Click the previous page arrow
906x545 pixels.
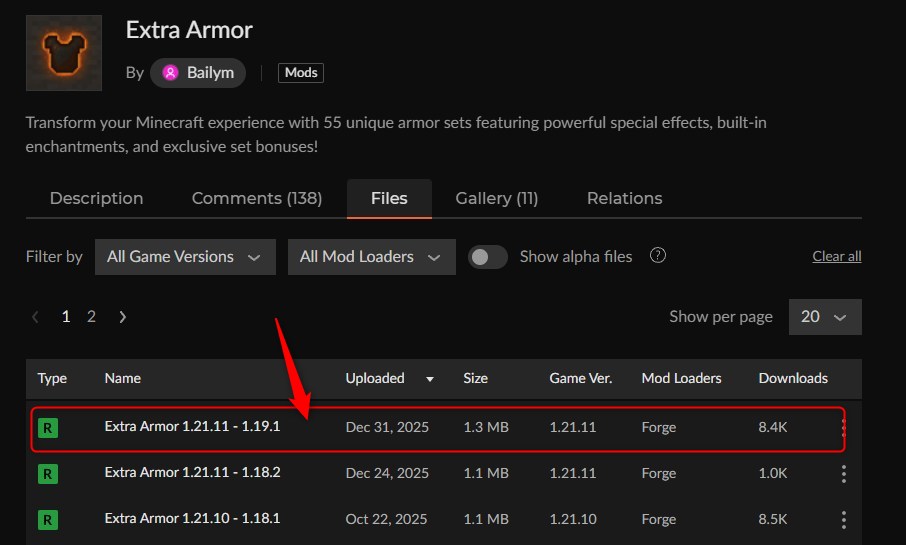click(35, 317)
